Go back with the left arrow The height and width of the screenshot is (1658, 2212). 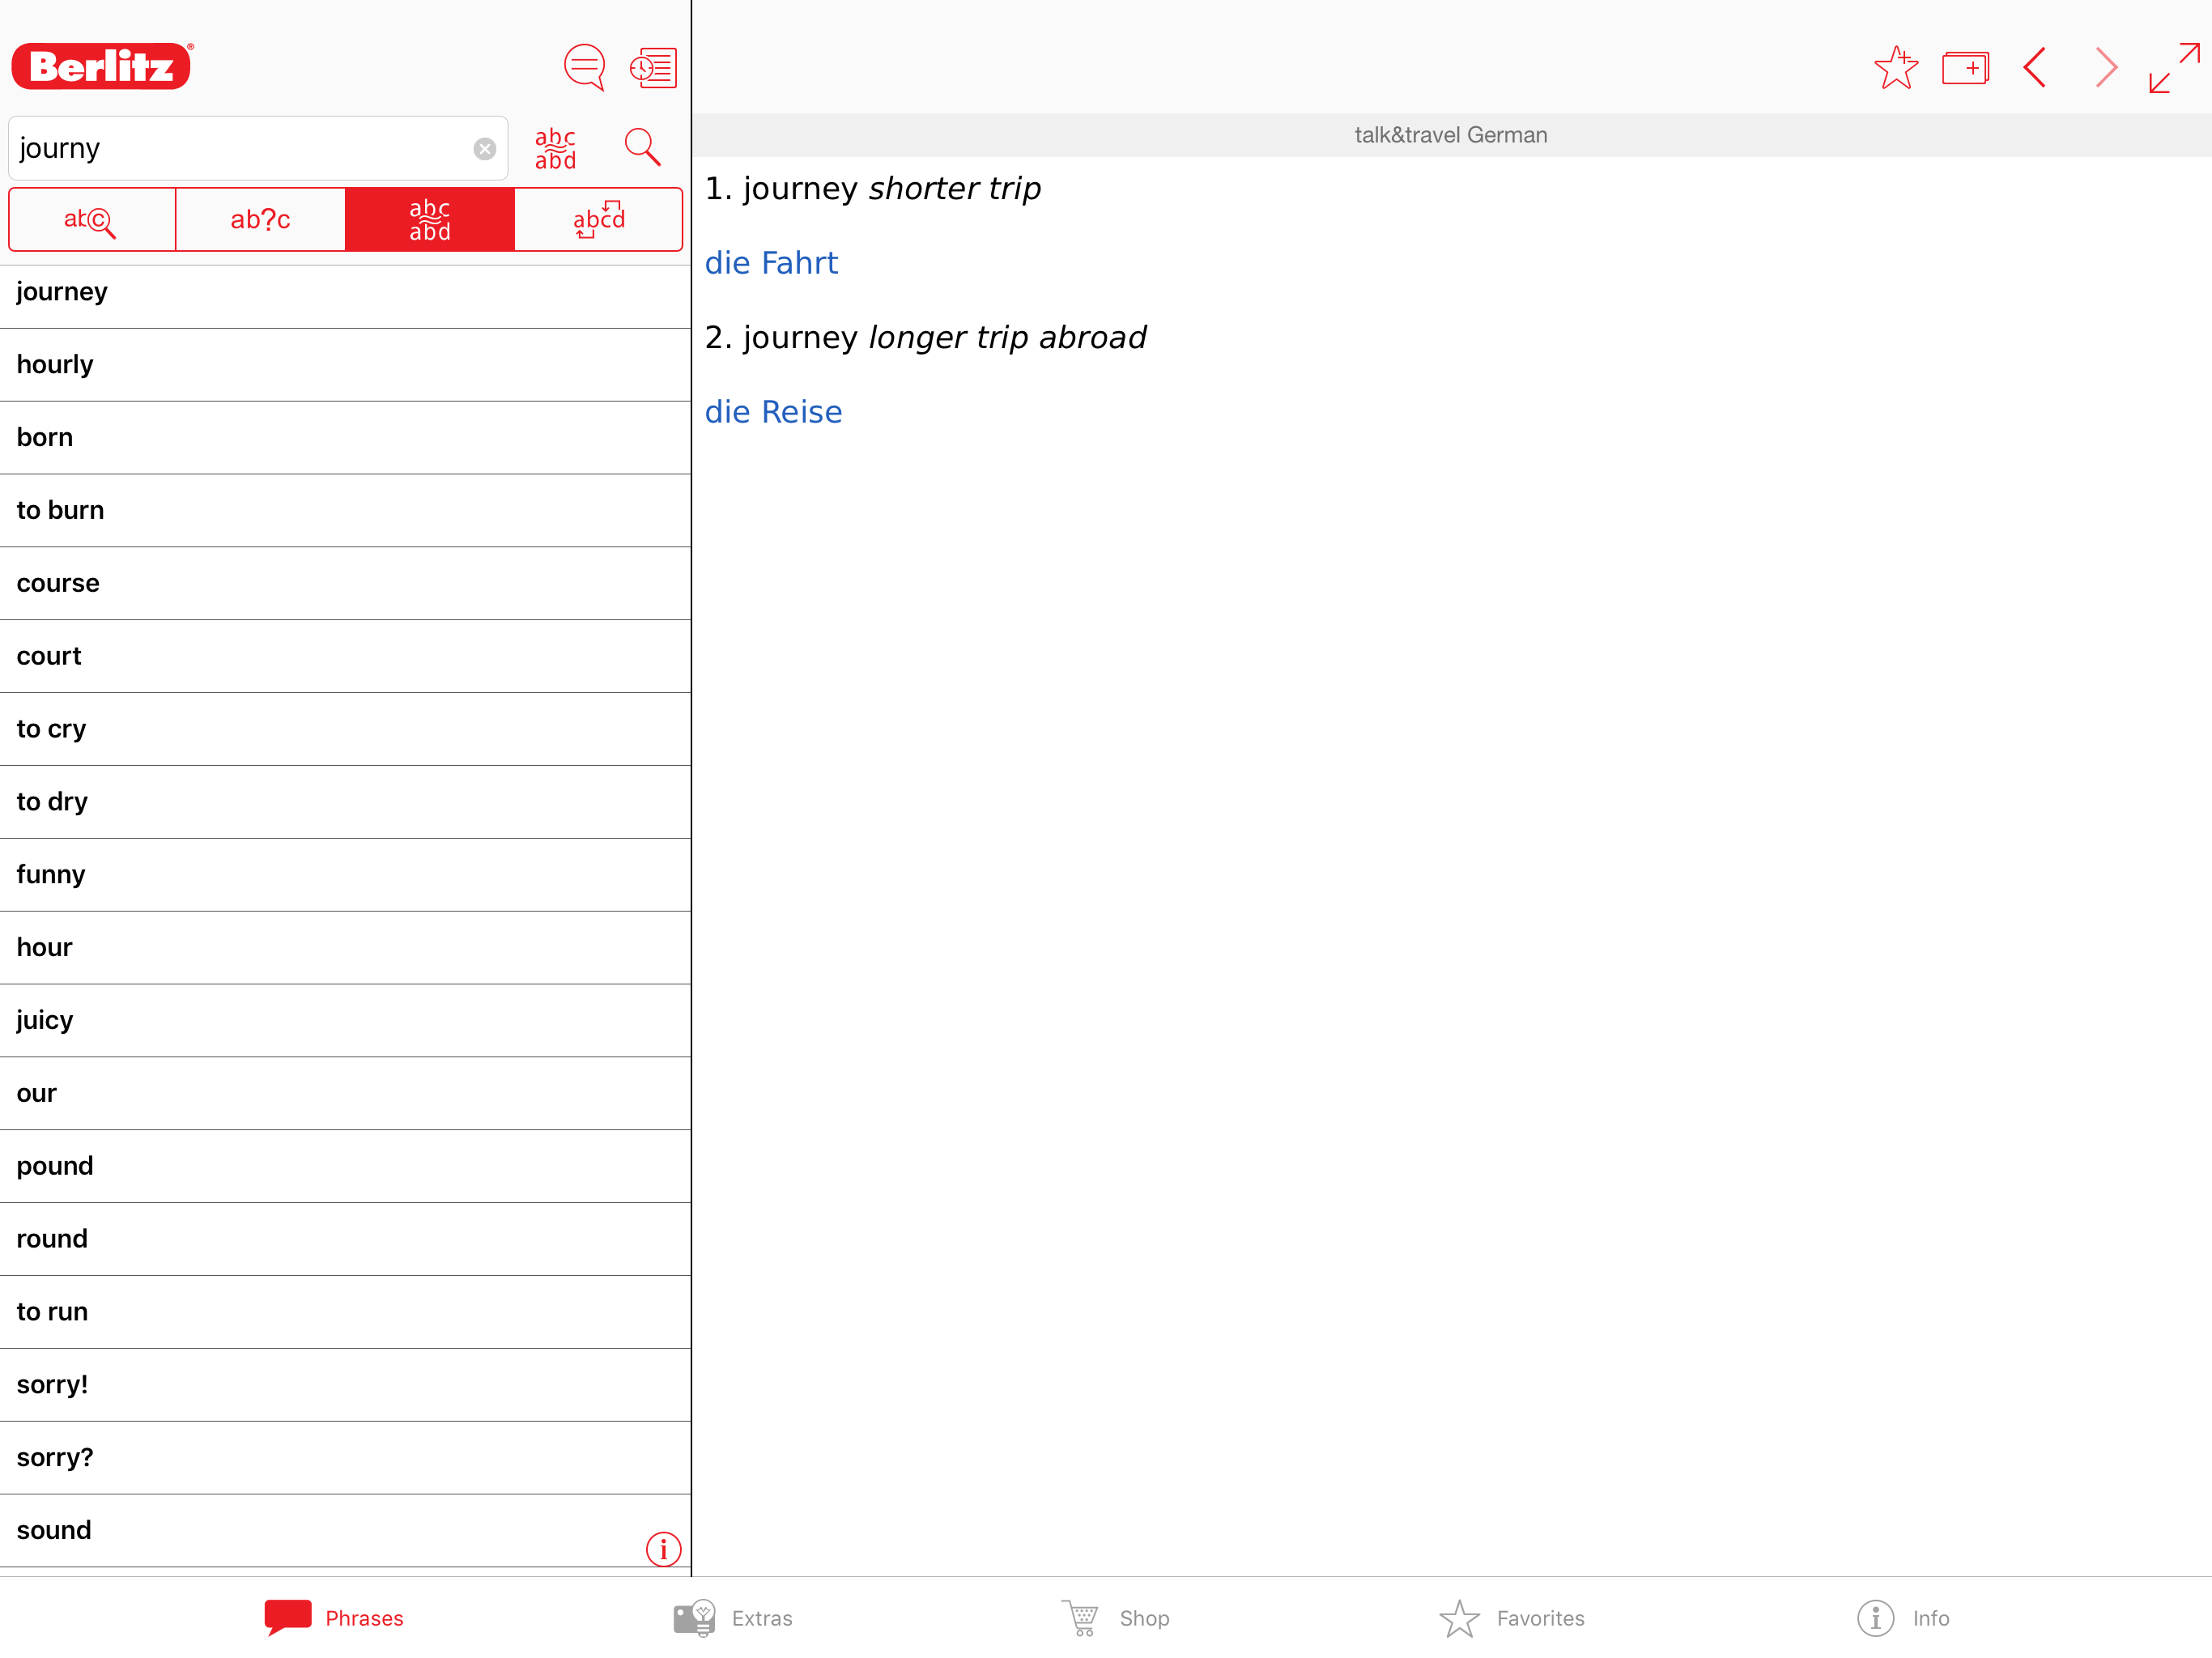2035,68
